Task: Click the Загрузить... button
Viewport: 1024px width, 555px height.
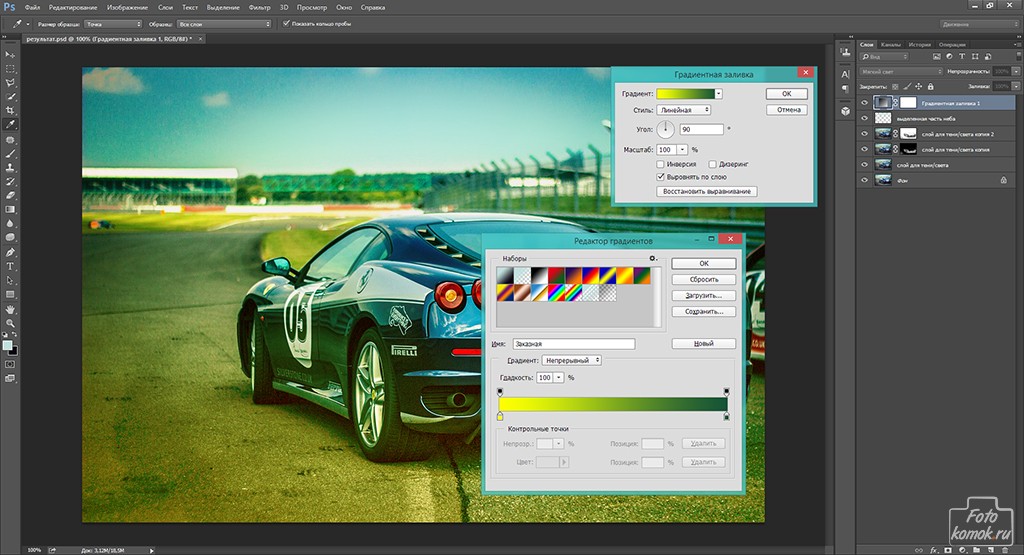Action: tap(704, 296)
